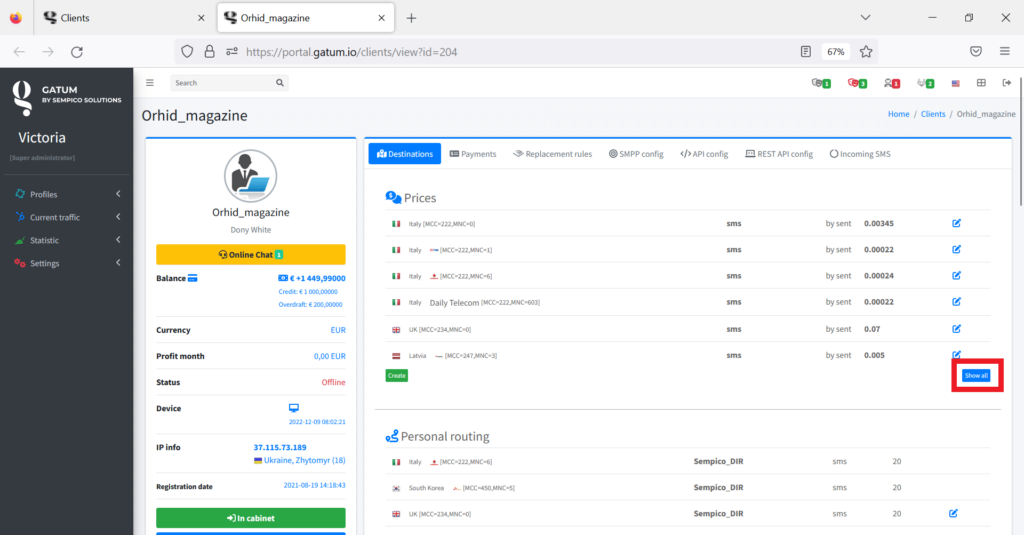Click the logout icon in top bar

pos(1006,83)
